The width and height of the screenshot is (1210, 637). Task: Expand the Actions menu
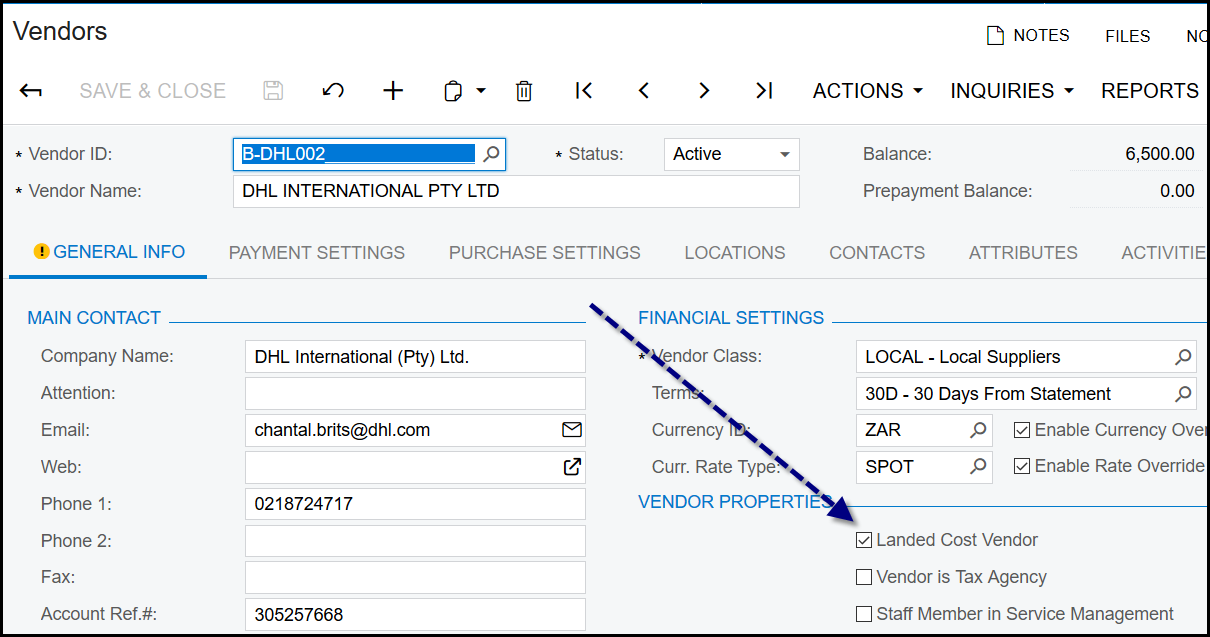tap(867, 91)
